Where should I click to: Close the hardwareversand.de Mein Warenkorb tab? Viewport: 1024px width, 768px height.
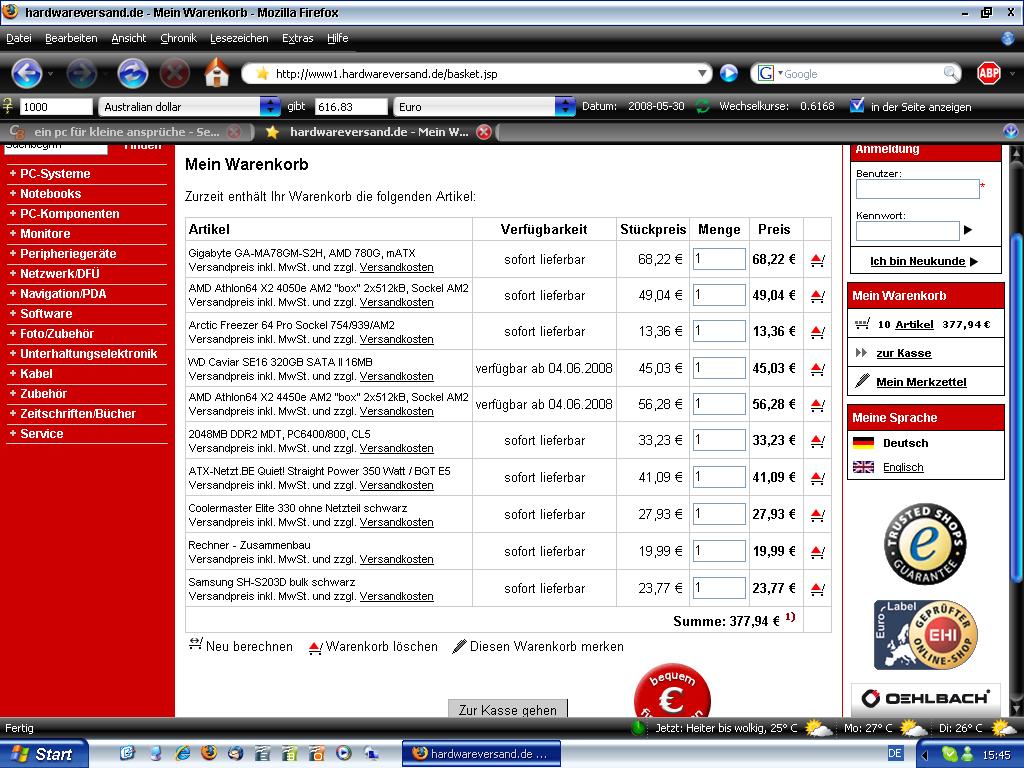[484, 132]
